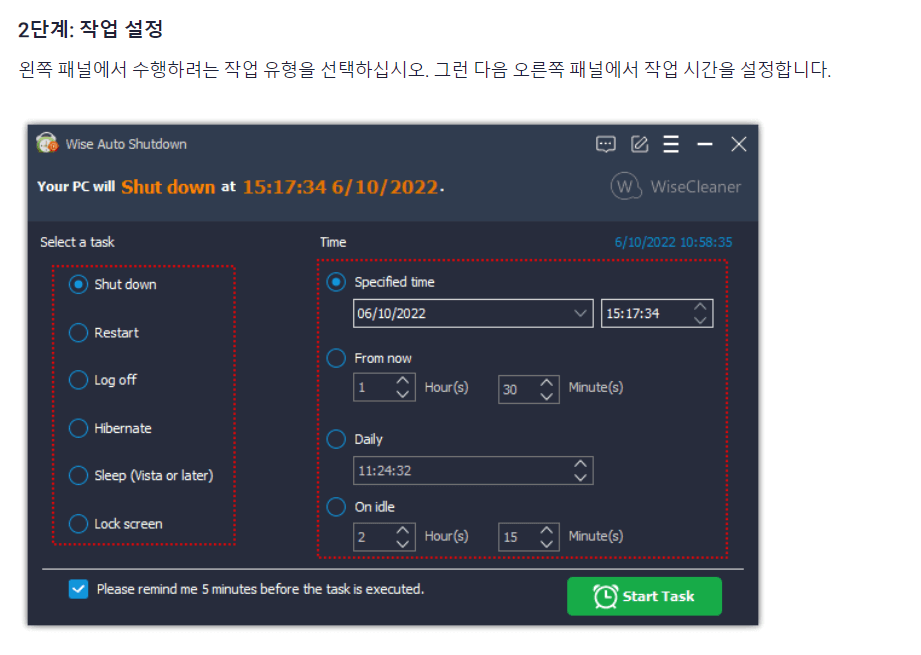Select the On idle timing mode
Viewport: 921px width, 655px height.
336,507
